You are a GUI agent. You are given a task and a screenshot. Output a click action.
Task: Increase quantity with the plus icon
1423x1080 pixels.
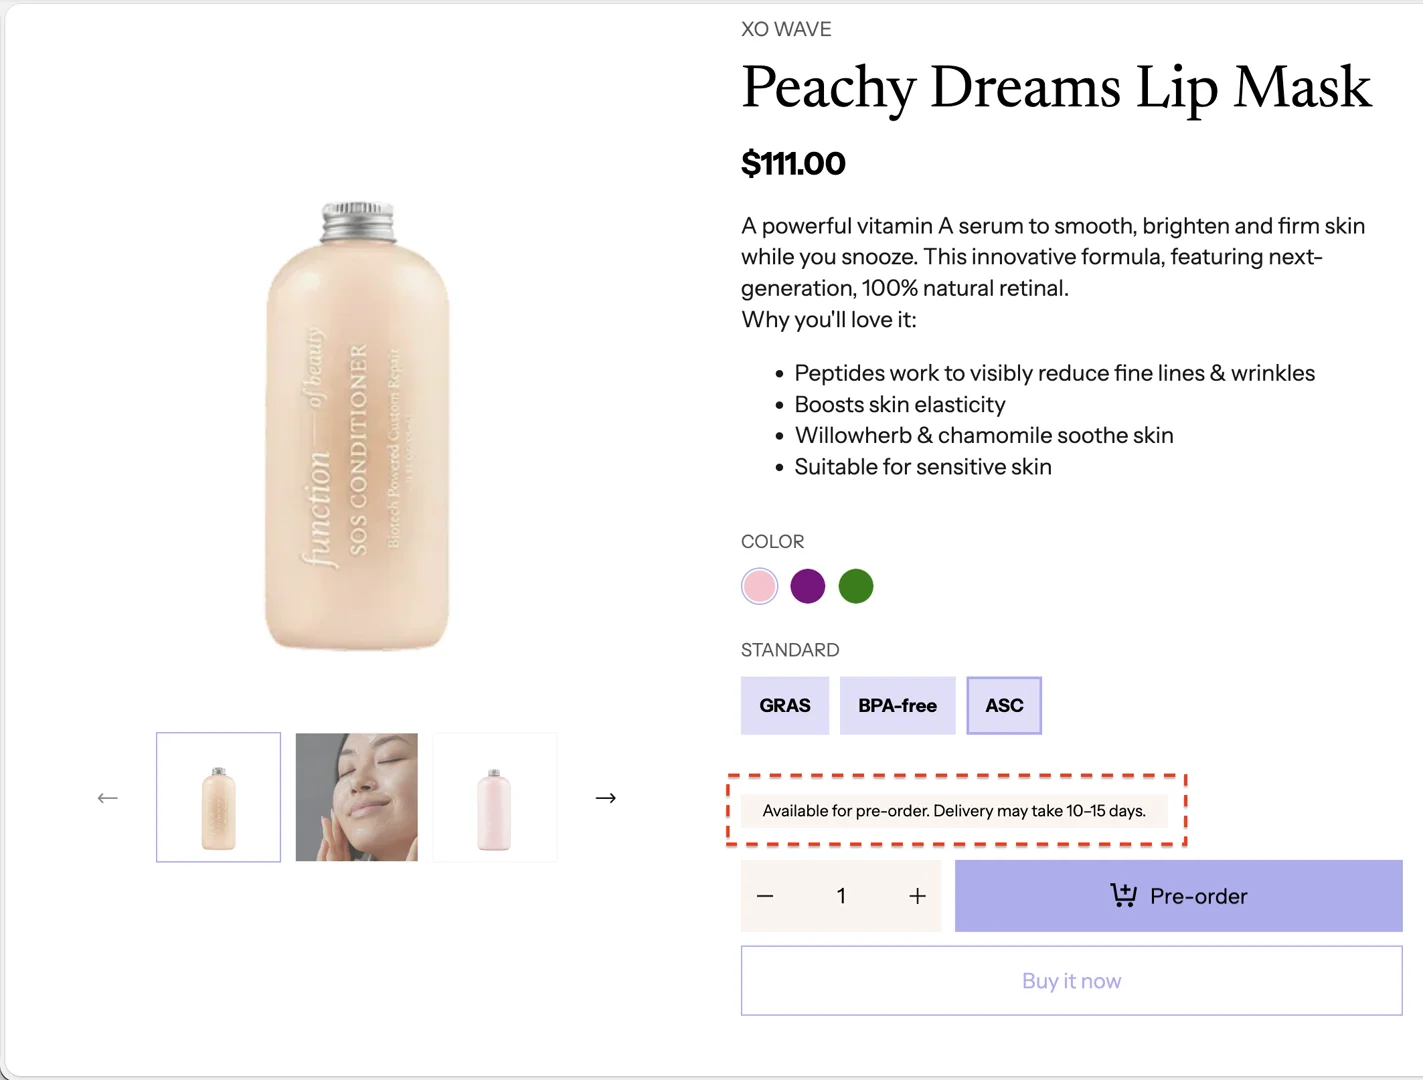[x=917, y=896]
